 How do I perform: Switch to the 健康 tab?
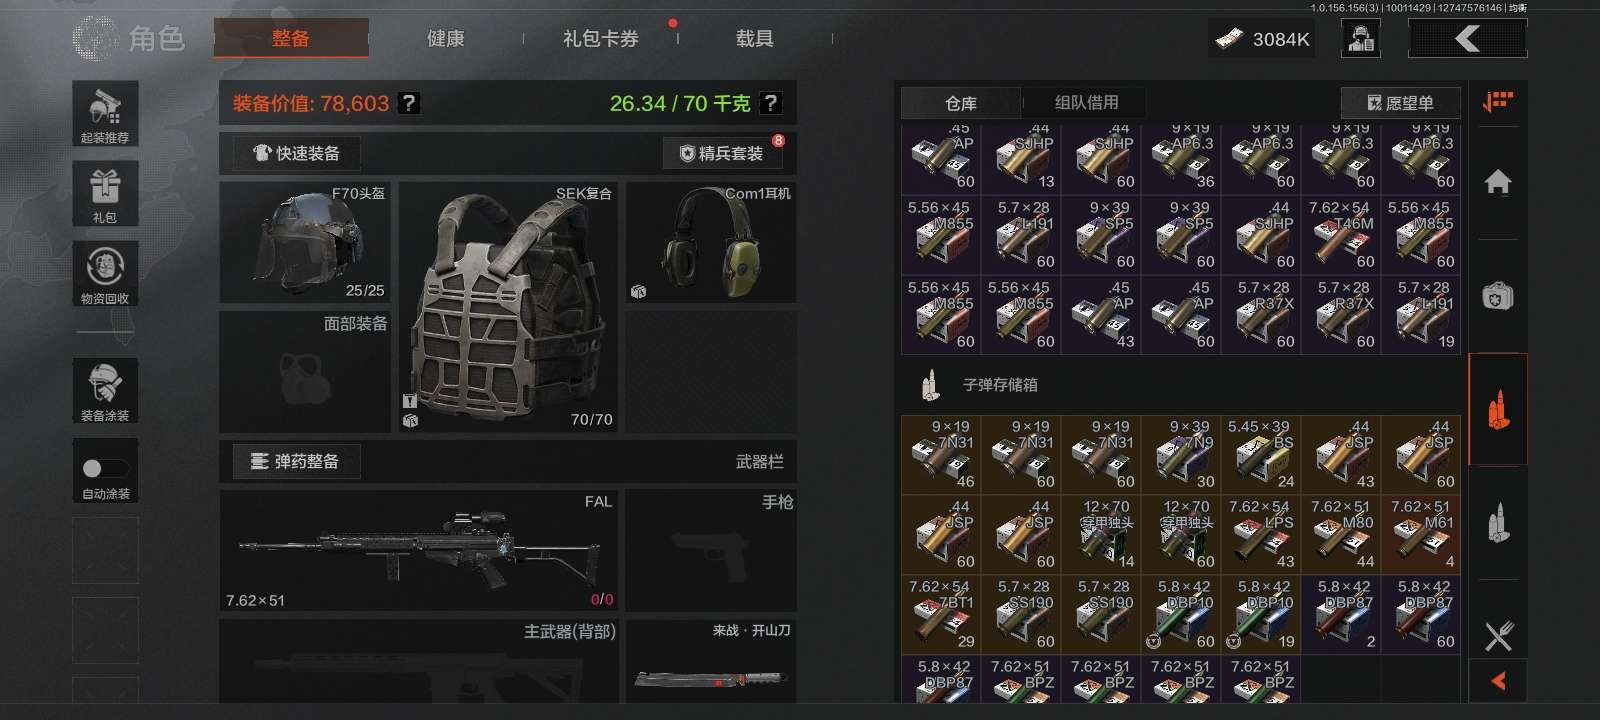[445, 38]
